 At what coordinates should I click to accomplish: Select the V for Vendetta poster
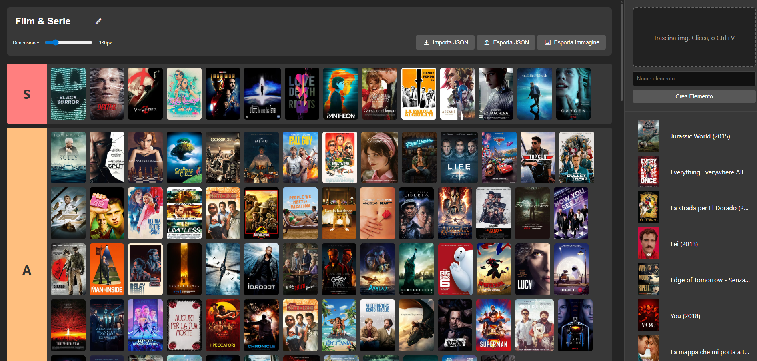tap(145, 94)
